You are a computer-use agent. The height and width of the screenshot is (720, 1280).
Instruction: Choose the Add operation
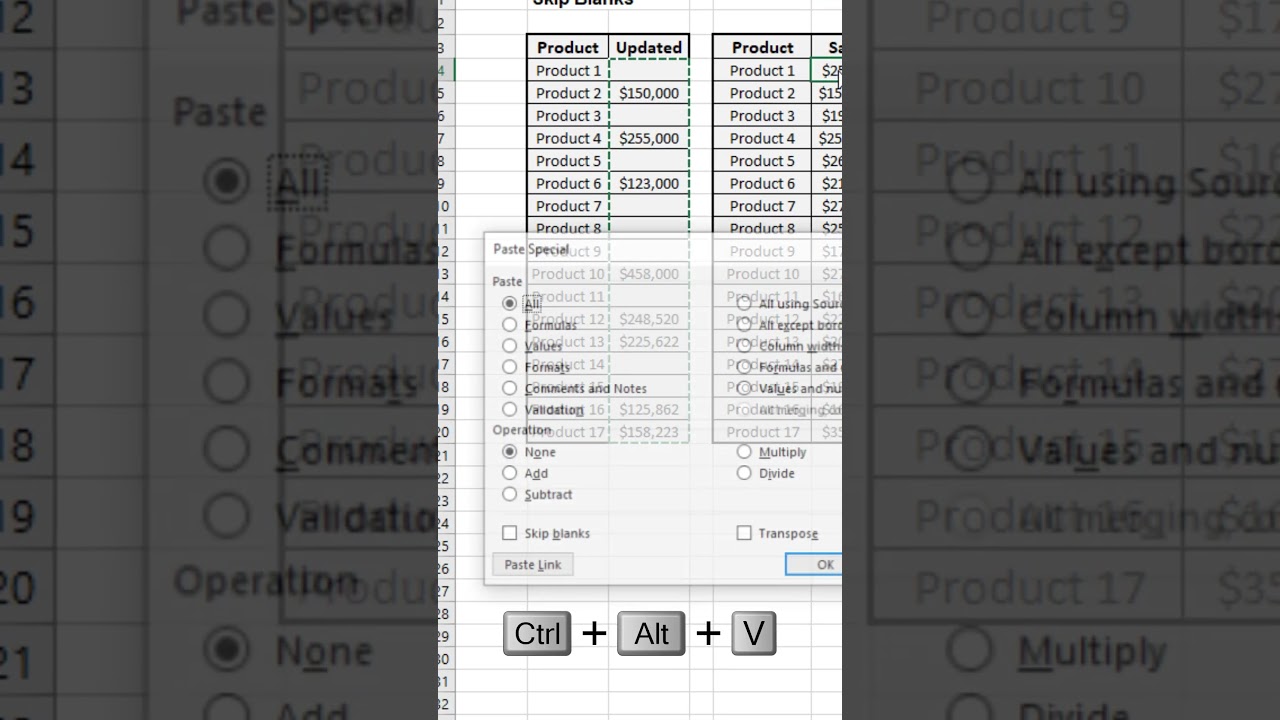[x=510, y=473]
